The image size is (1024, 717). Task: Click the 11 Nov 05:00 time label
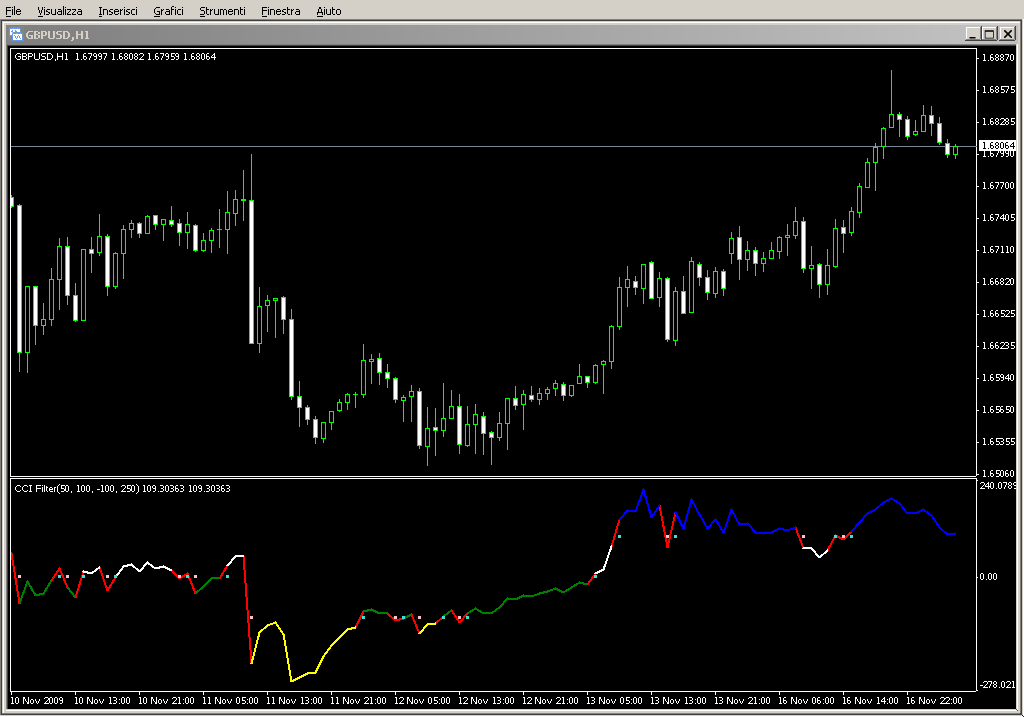(230, 701)
